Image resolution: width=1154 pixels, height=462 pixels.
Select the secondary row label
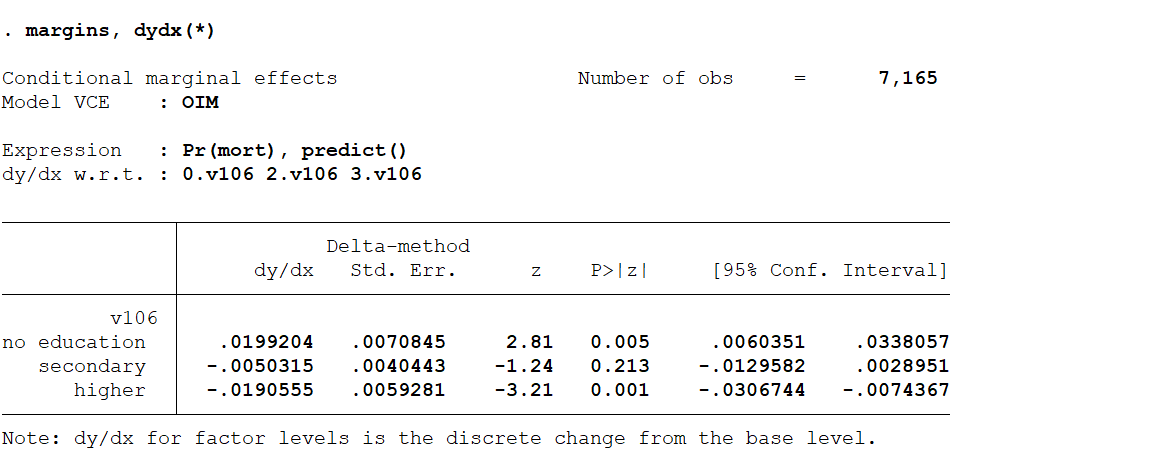tap(92, 366)
